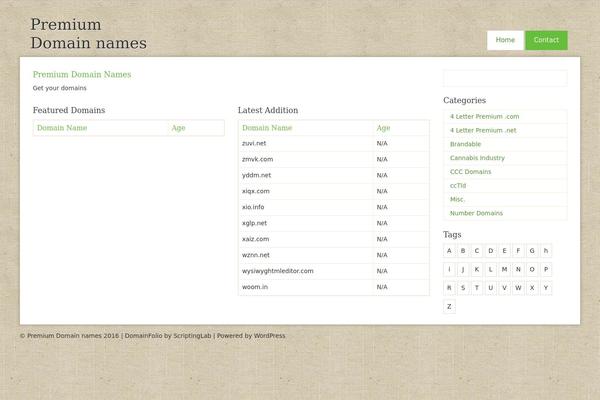The image size is (600, 400).
Task: Open the xiqx.com domain
Action: (256, 191)
